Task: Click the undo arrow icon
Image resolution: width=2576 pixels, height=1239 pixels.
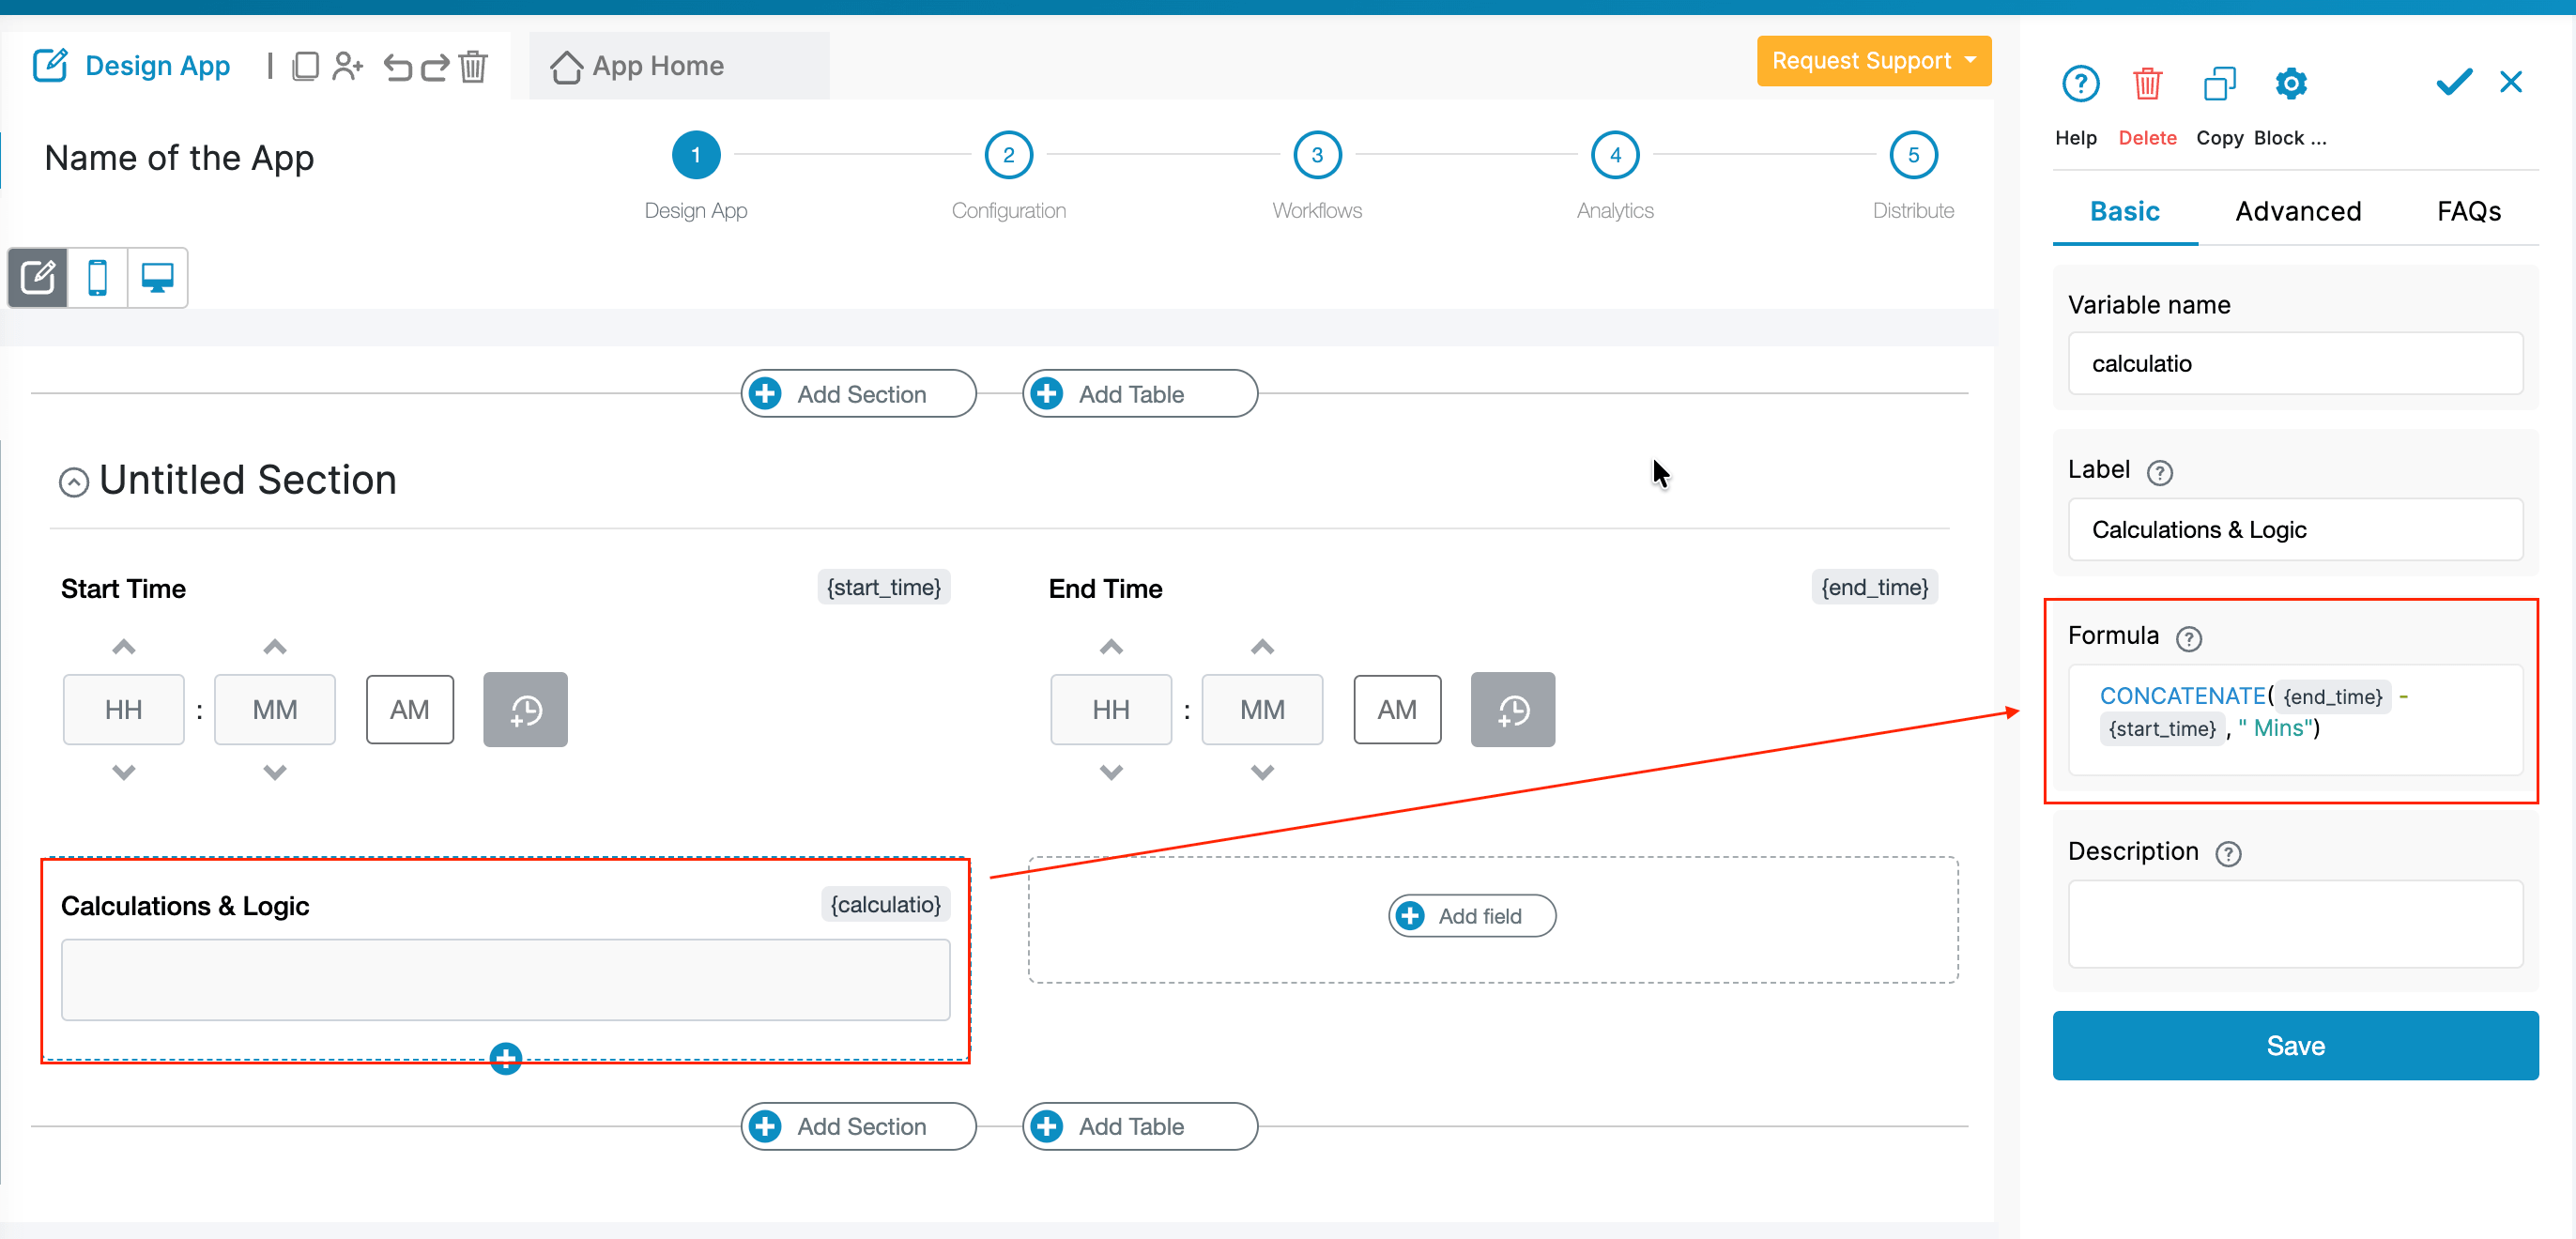Action: (398, 67)
